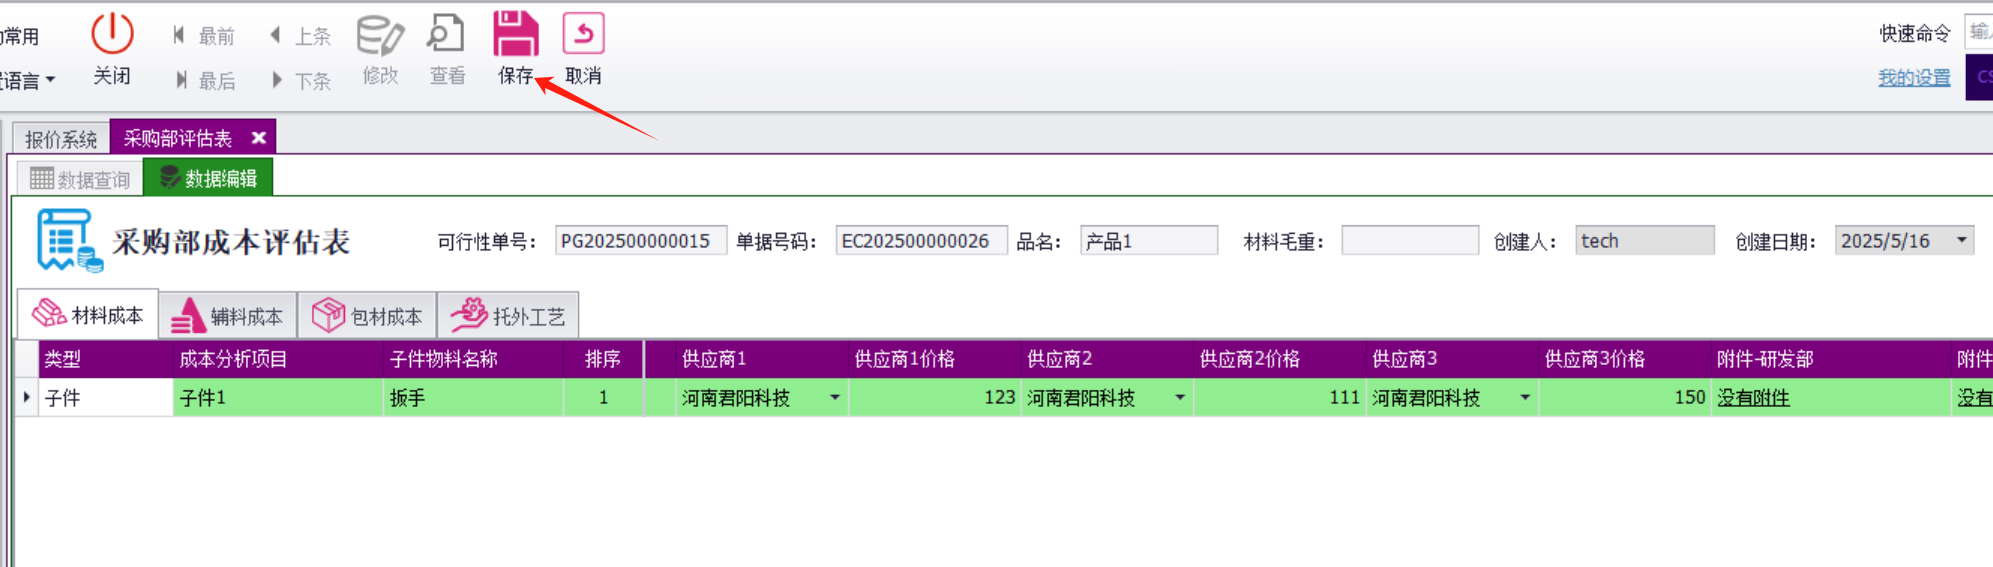Click the 子件物料名称 column header
The height and width of the screenshot is (567, 1993).
[473, 359]
